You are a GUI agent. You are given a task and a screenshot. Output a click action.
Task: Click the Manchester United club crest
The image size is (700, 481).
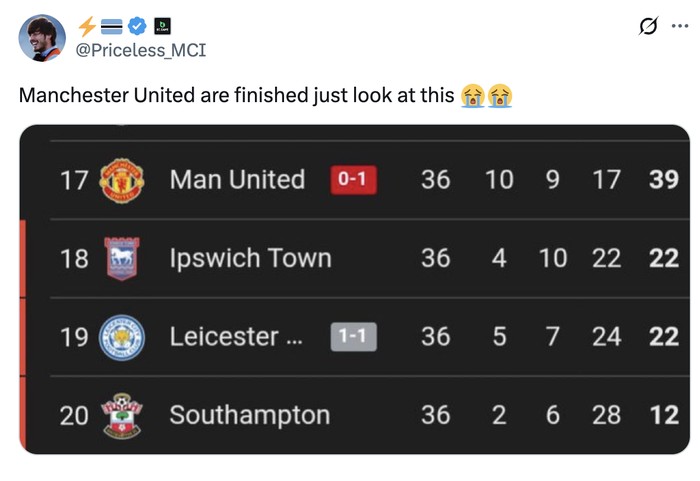click(123, 181)
